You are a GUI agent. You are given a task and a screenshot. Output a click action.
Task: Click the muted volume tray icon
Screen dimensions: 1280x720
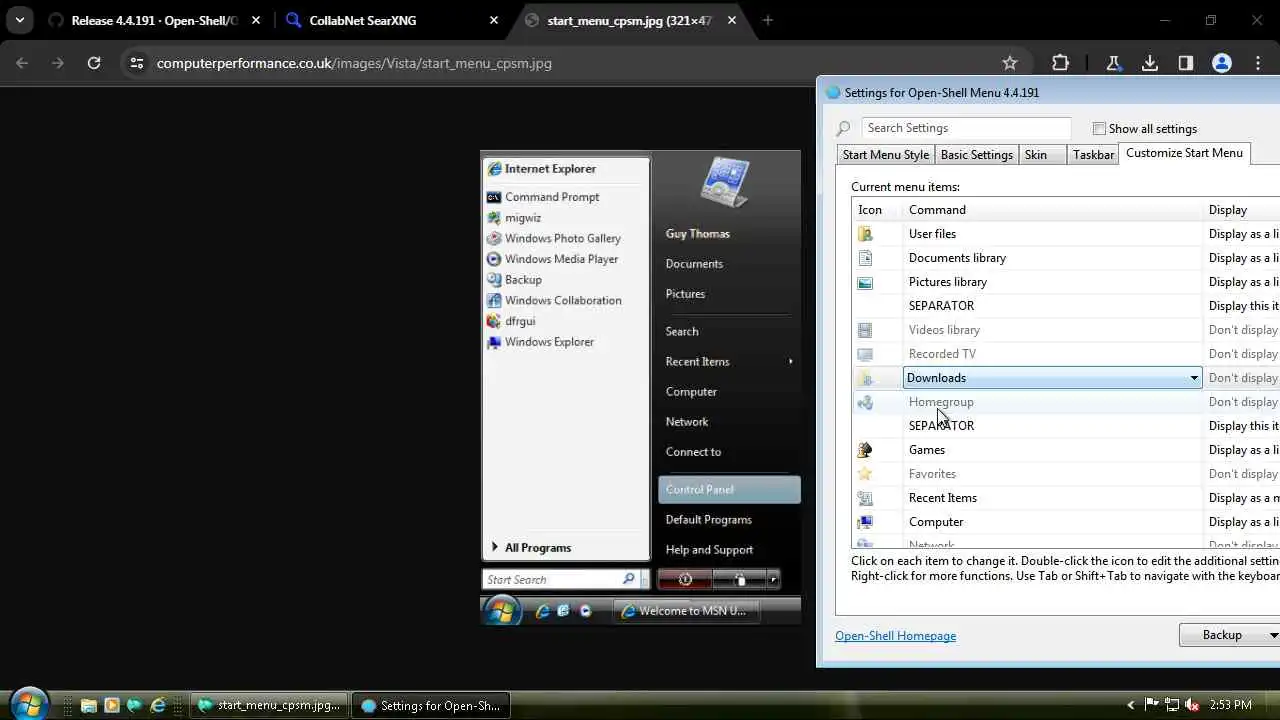1192,705
